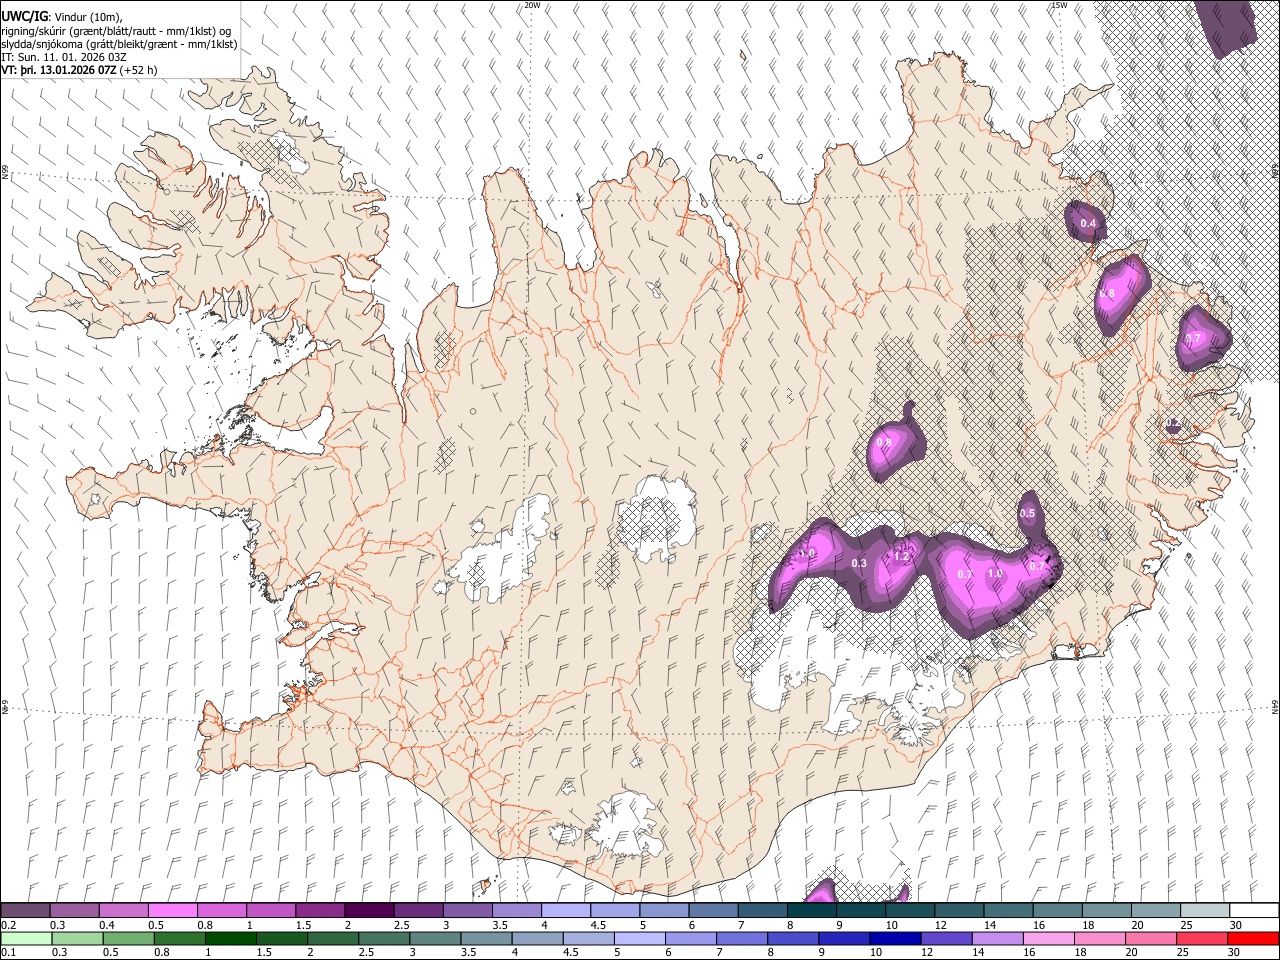
Task: Click the 20W longitude label
Action: coord(532,5)
